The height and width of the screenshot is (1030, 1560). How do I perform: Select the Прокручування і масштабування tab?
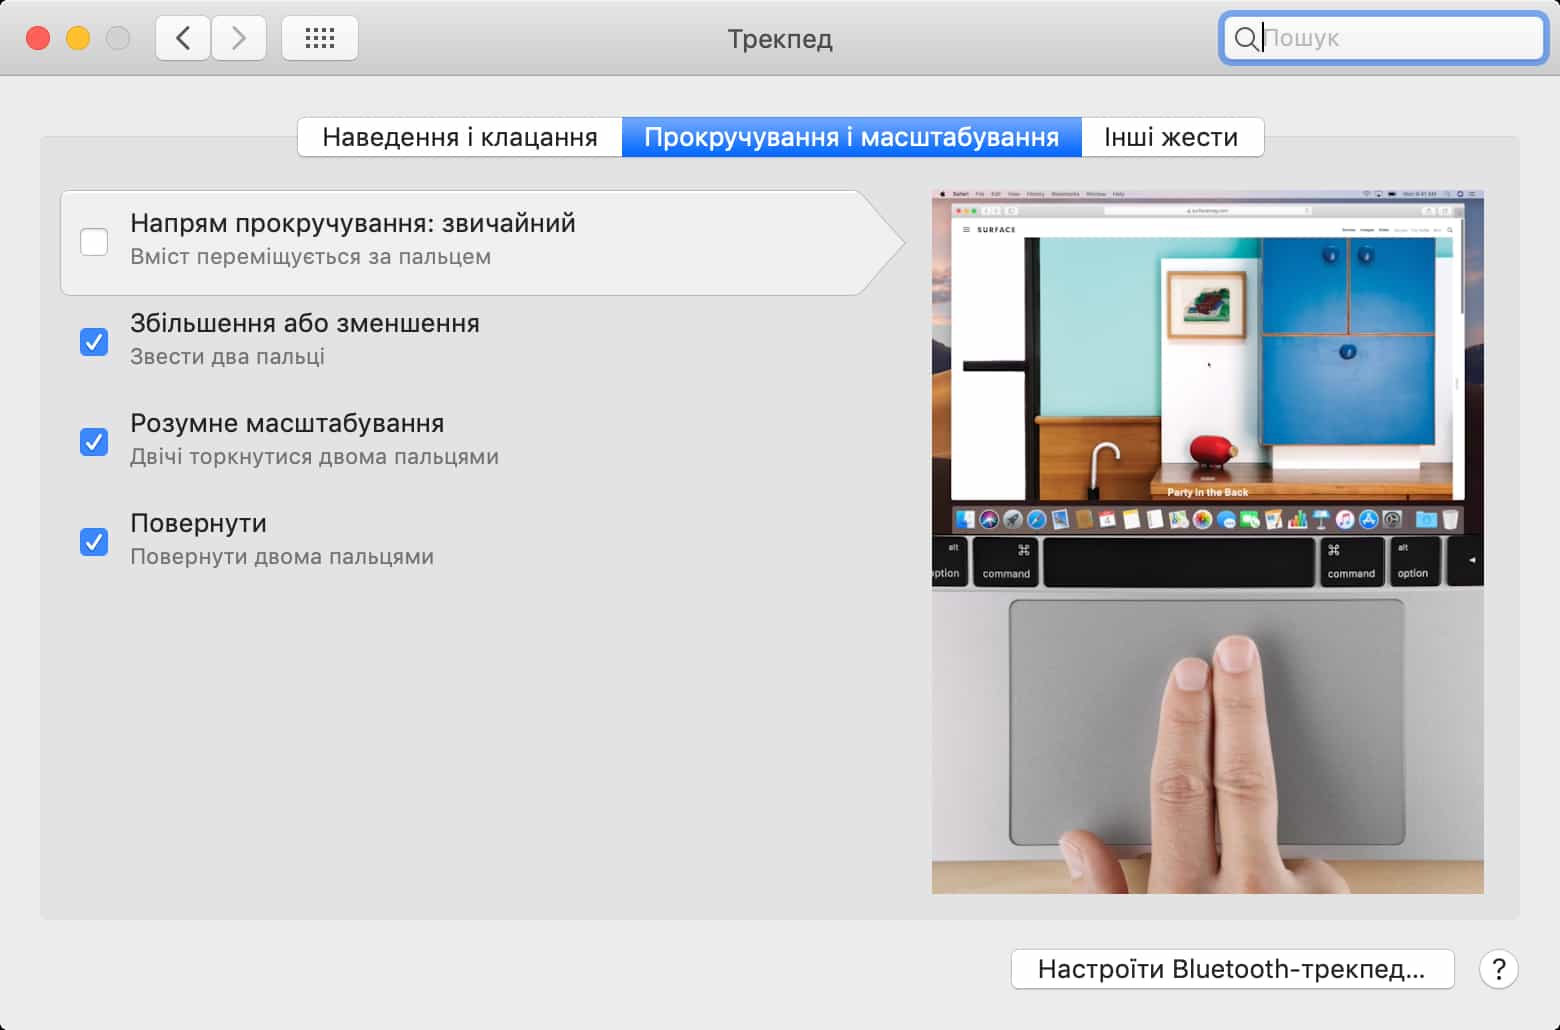[851, 137]
